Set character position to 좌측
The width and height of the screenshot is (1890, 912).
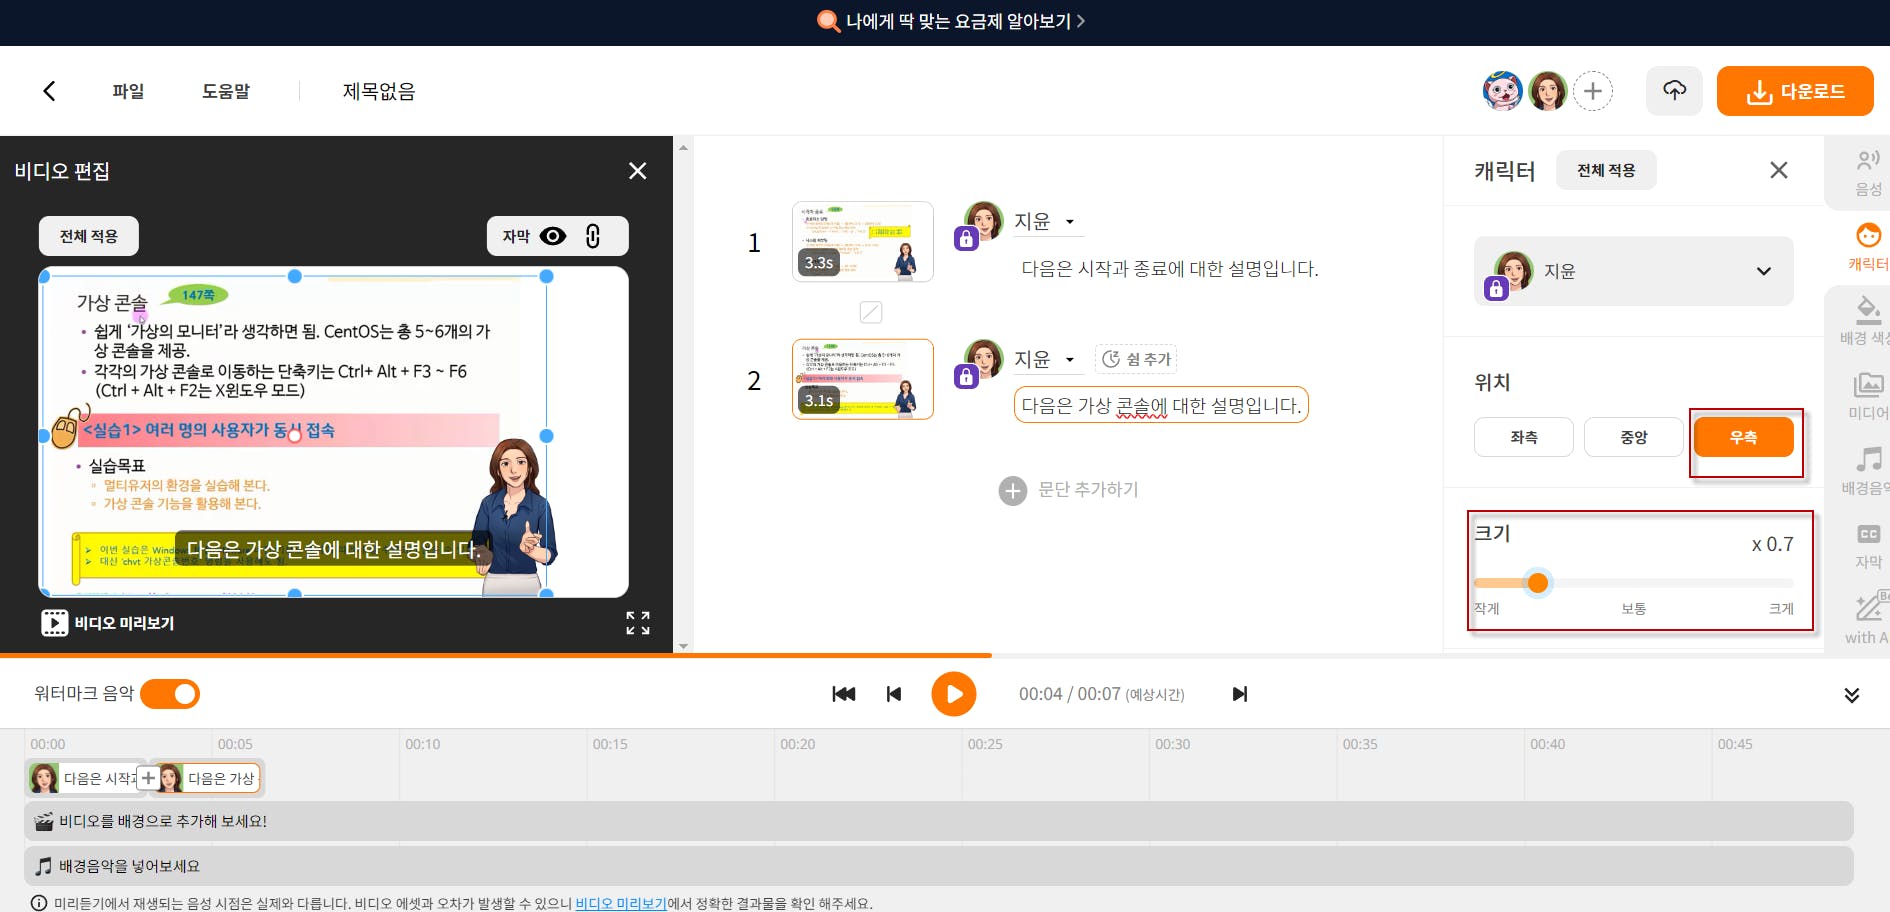tap(1524, 437)
